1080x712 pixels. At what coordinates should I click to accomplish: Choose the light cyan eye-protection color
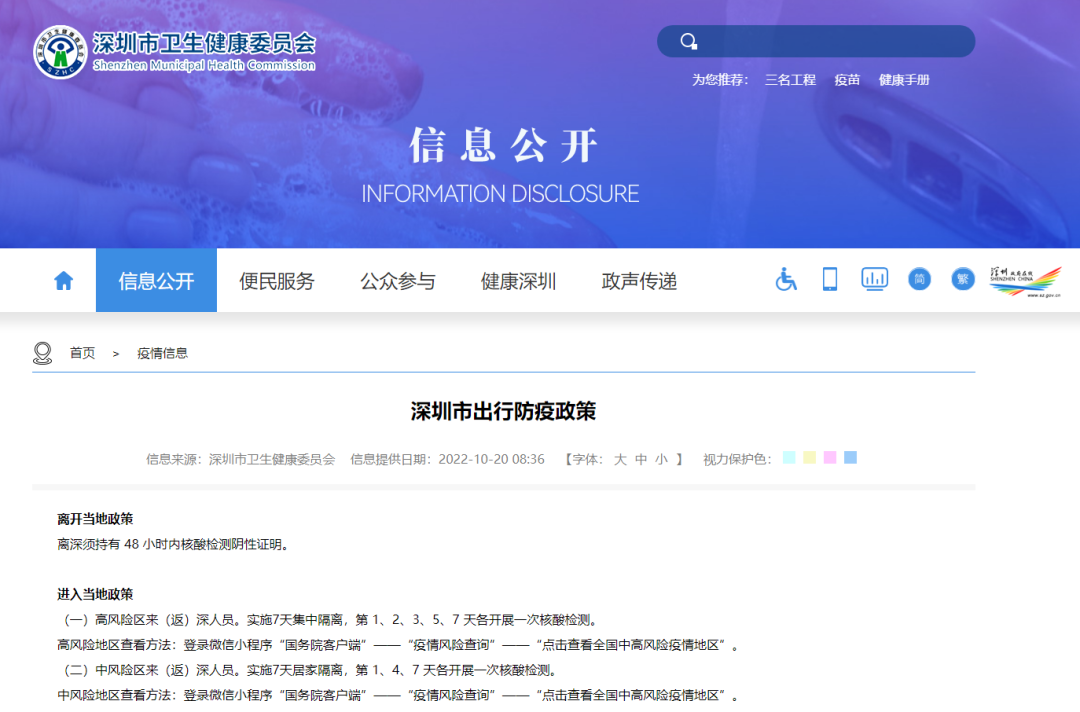(x=789, y=457)
